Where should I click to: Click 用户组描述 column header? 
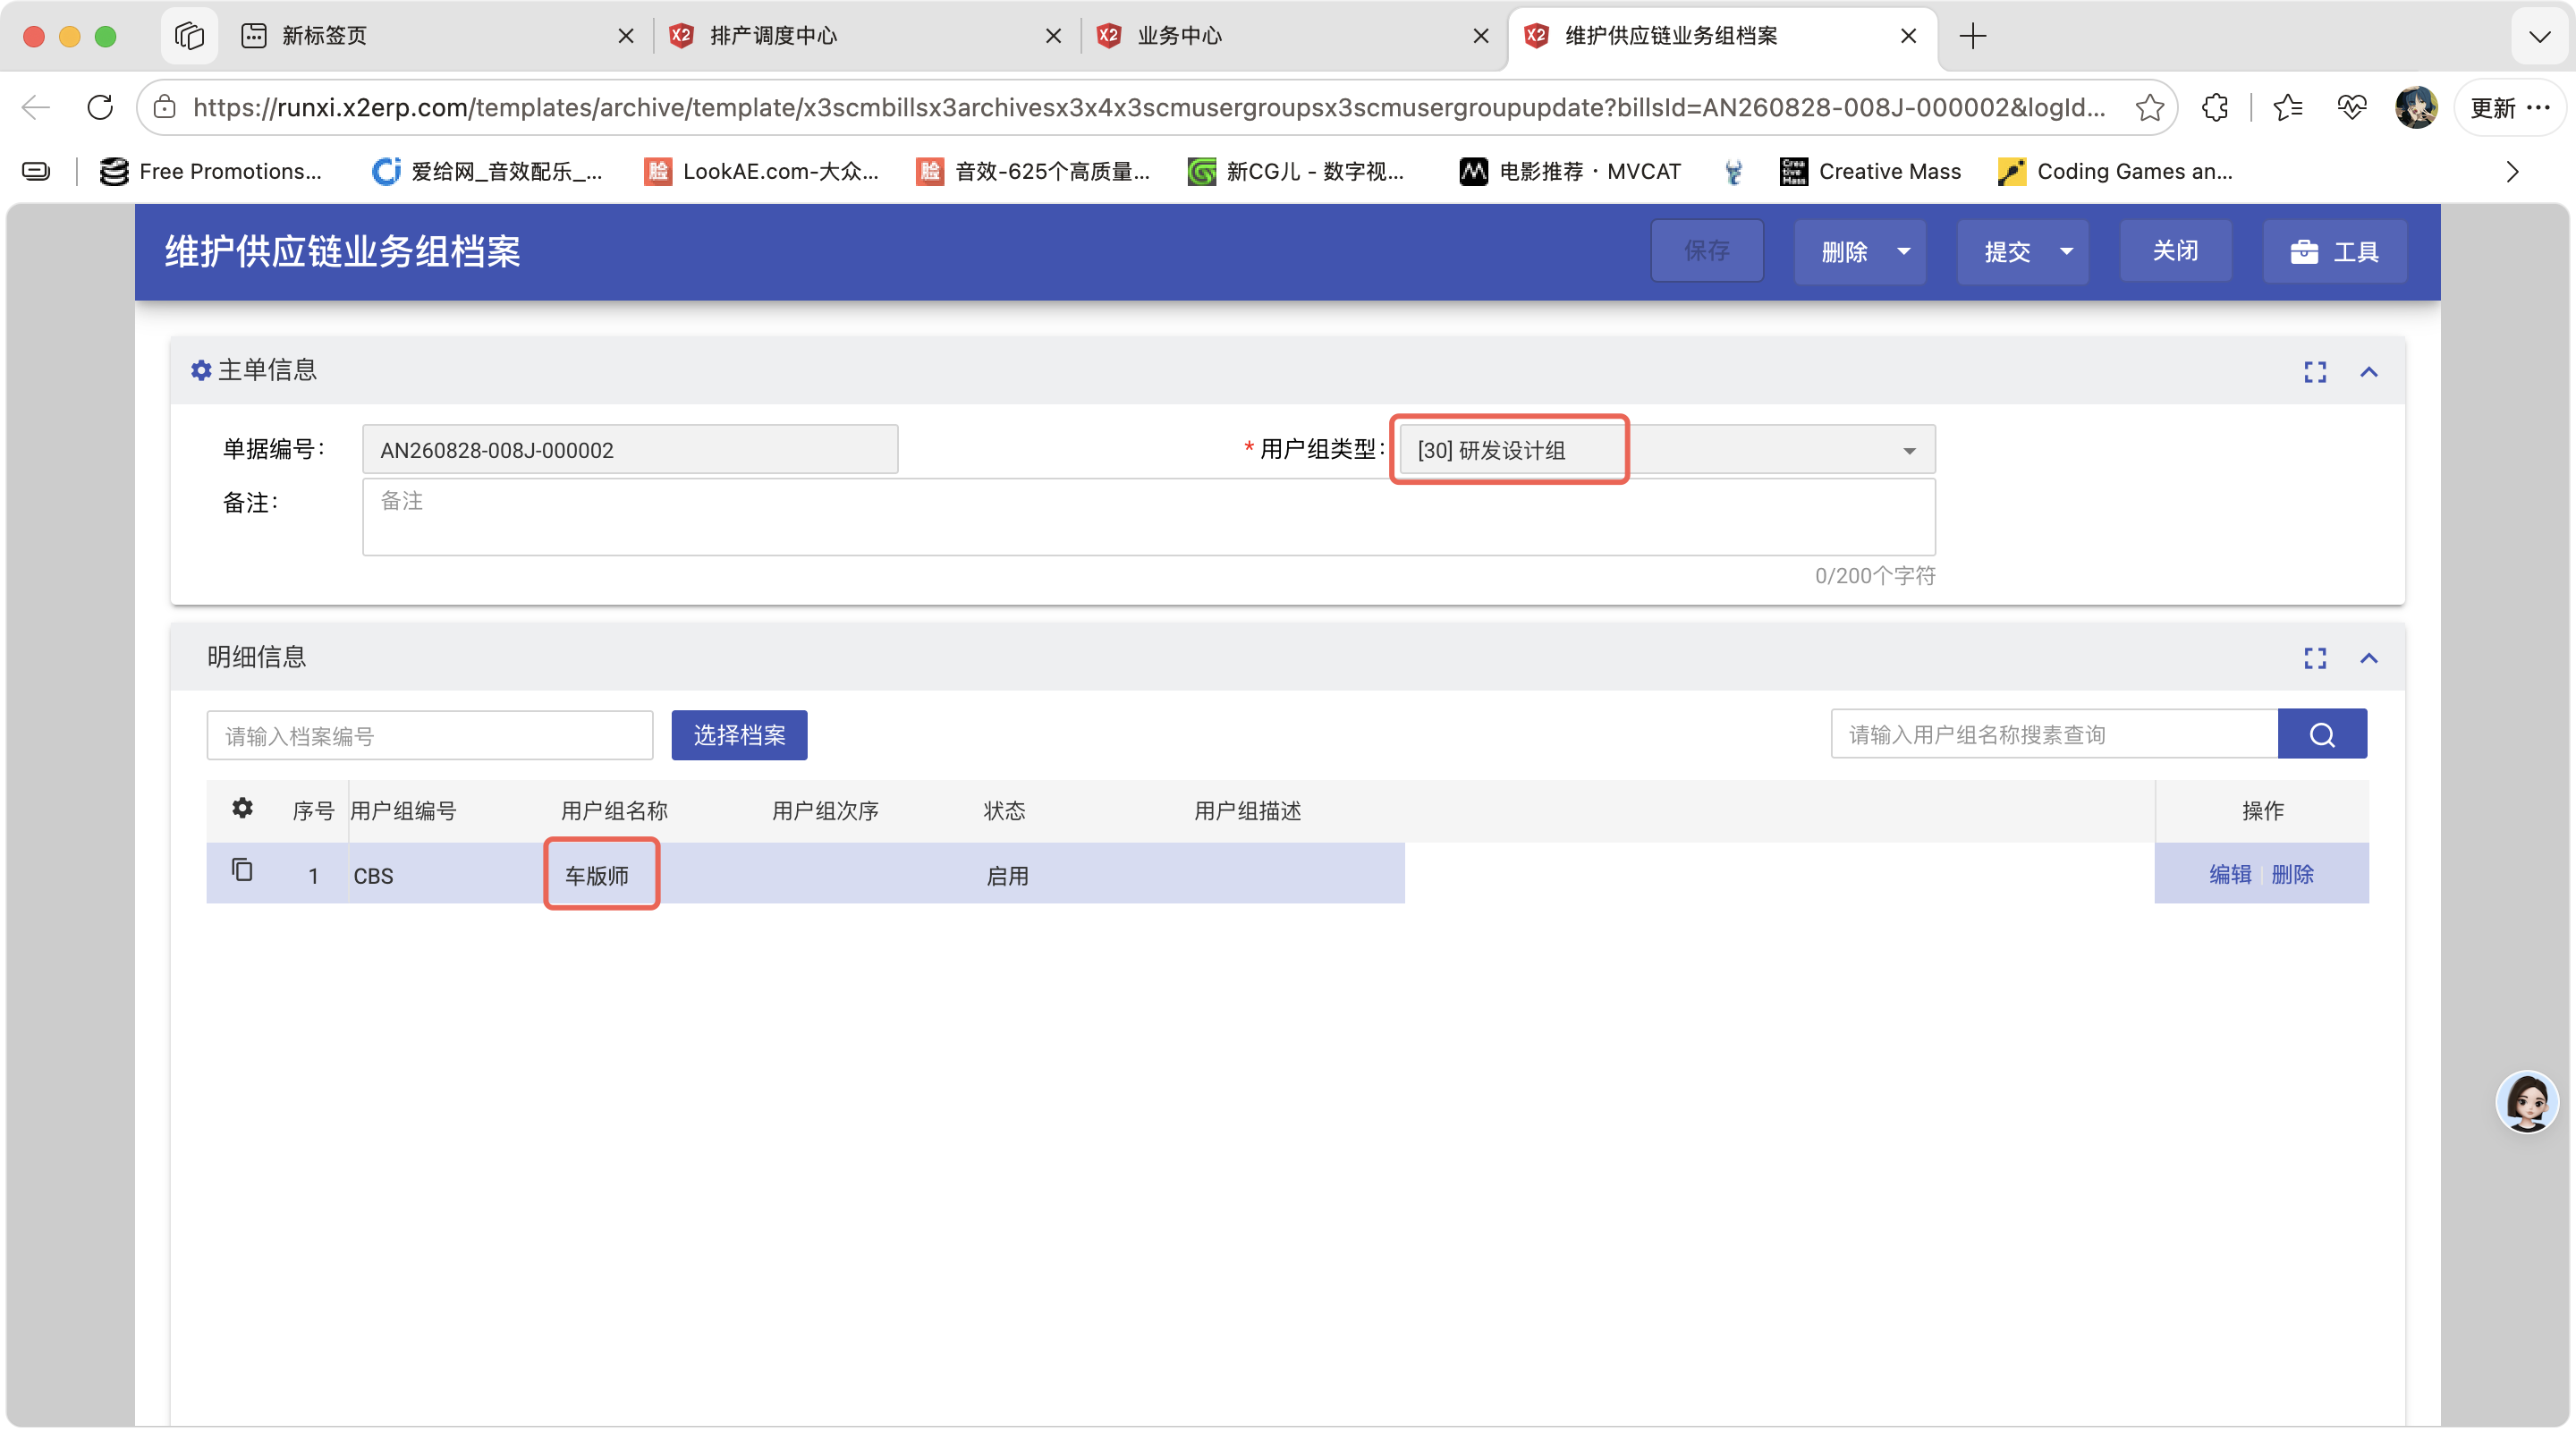pyautogui.click(x=1247, y=811)
